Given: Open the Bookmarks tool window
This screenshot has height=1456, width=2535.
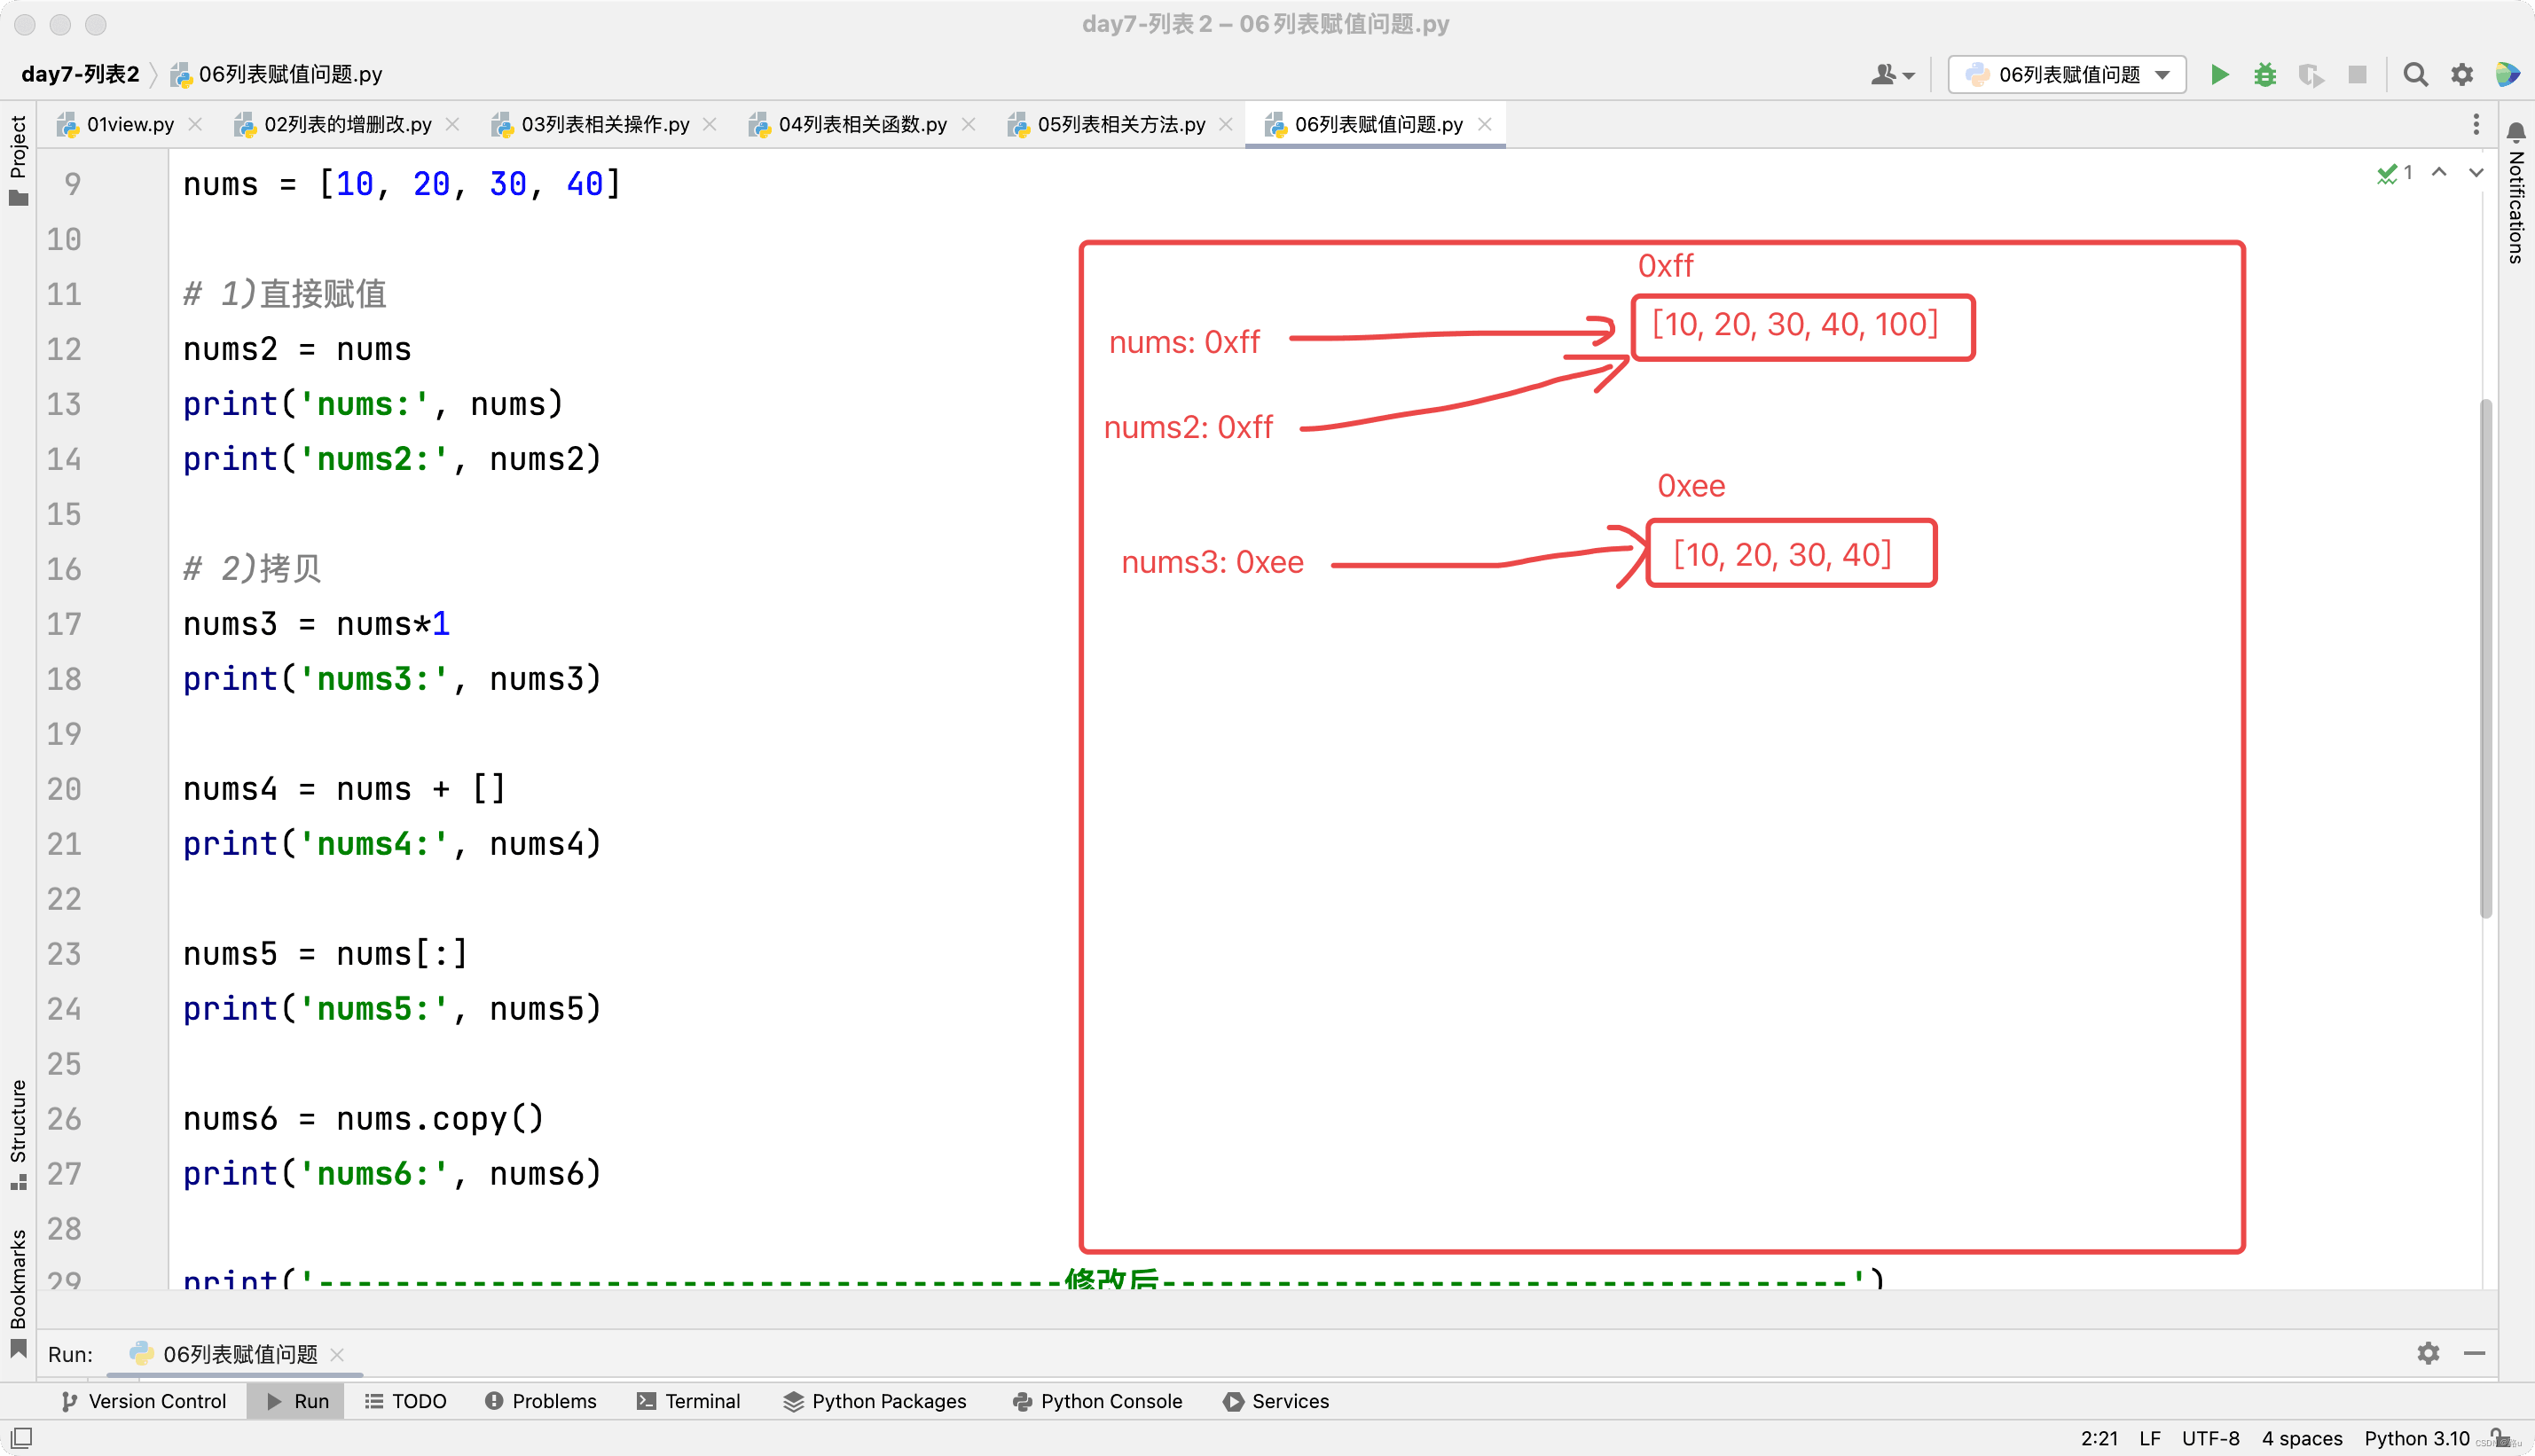Looking at the screenshot, I should (18, 1292).
